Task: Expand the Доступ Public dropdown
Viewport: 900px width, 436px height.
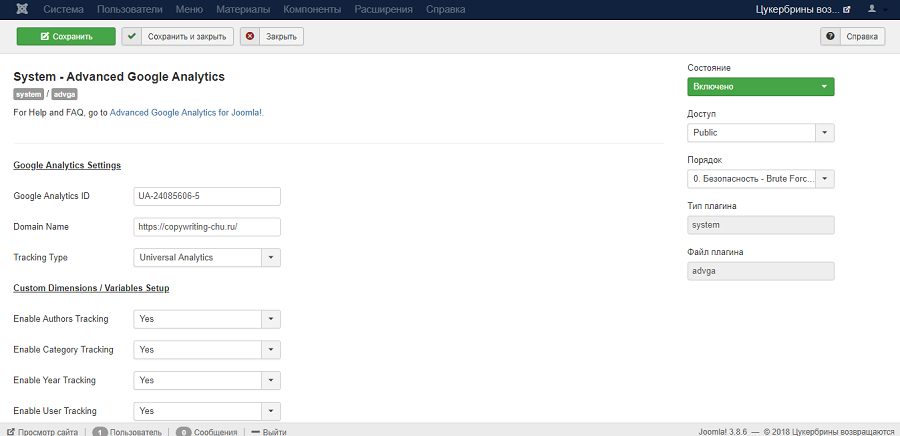Action: 760,132
